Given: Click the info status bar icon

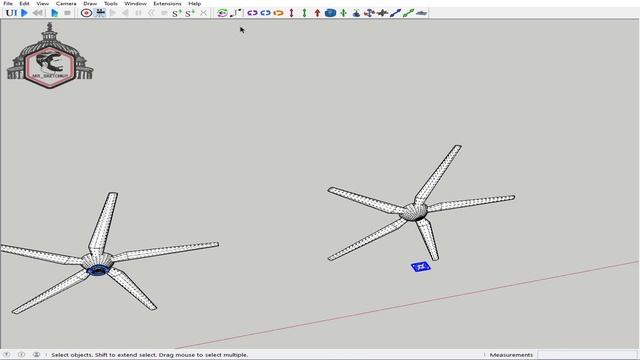Looking at the screenshot, I should (21, 355).
